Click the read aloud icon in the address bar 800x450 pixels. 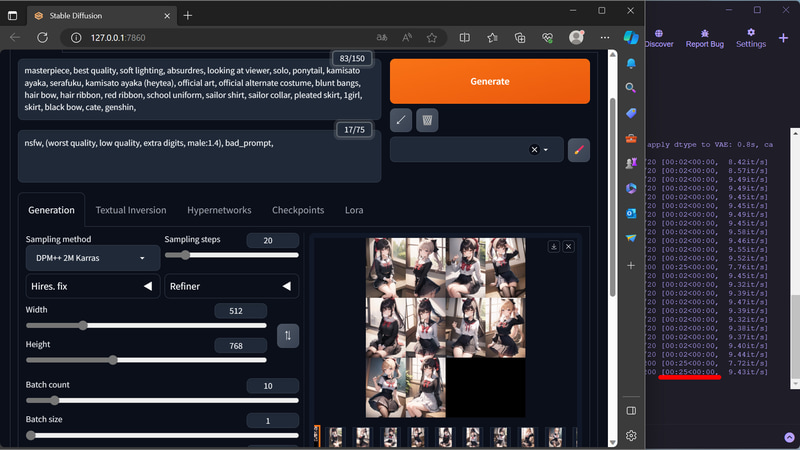click(407, 38)
